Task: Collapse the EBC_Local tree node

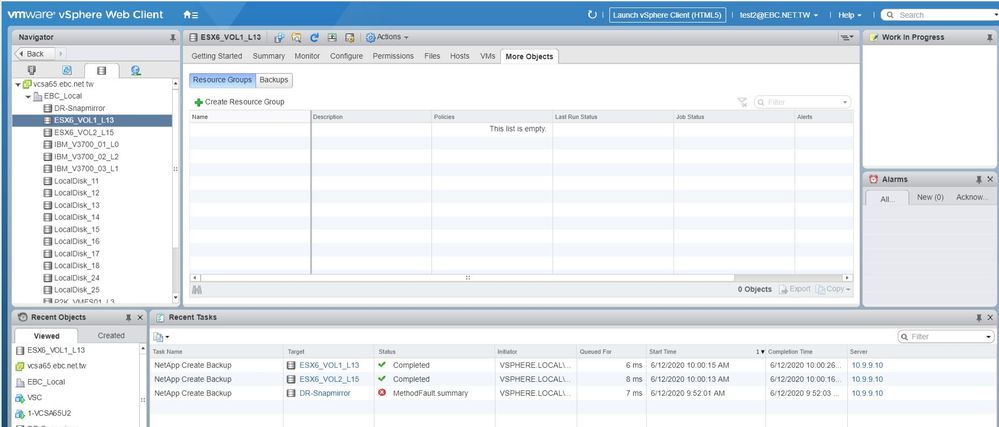Action: click(x=26, y=96)
